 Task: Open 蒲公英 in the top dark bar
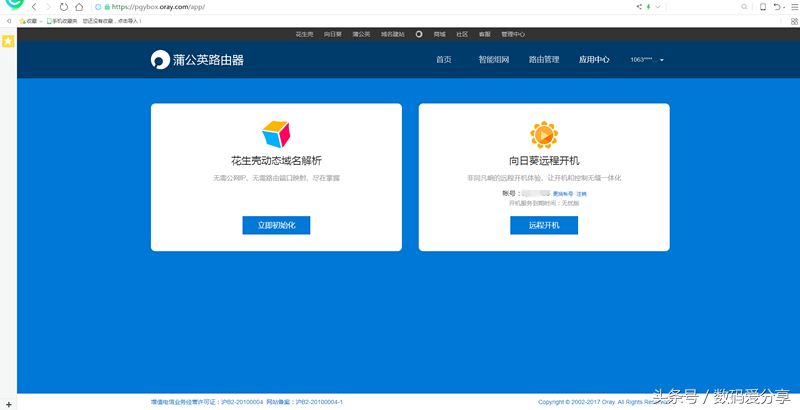361,34
